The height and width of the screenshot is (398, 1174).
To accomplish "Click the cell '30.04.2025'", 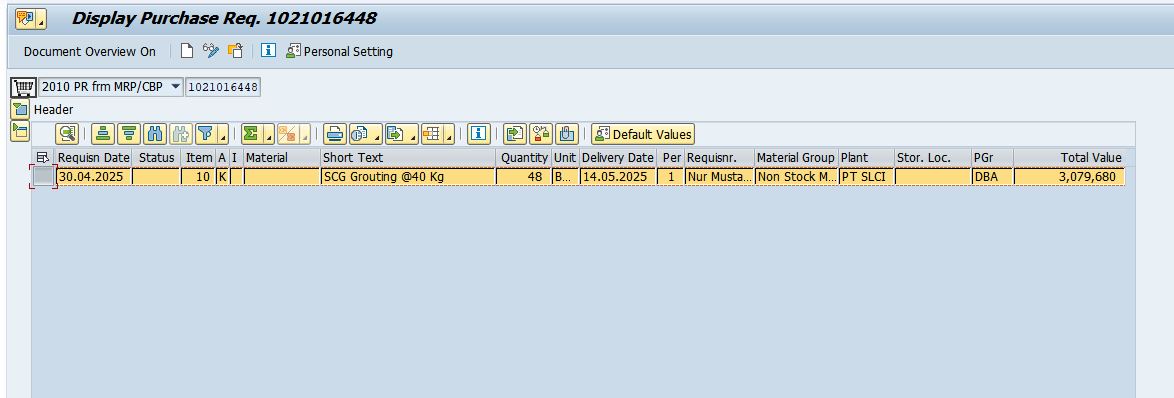I will point(94,177).
